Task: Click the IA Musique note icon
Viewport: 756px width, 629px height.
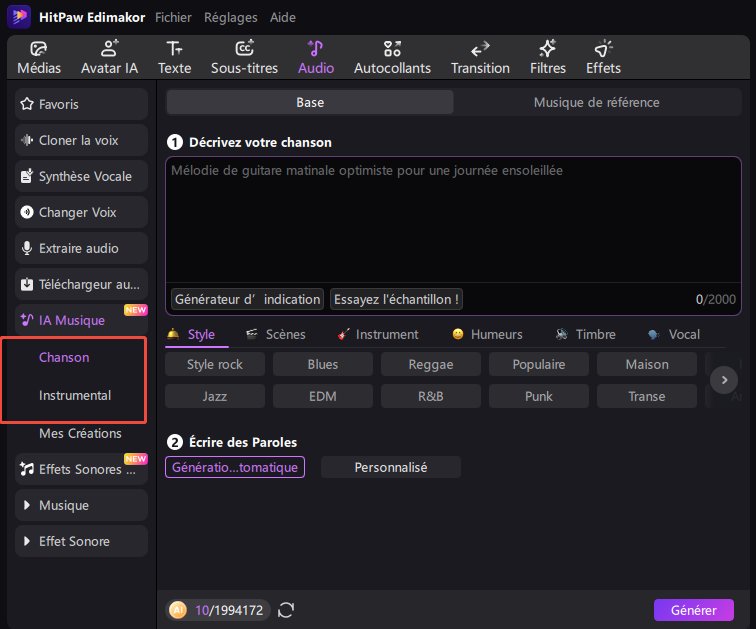Action: (27, 320)
